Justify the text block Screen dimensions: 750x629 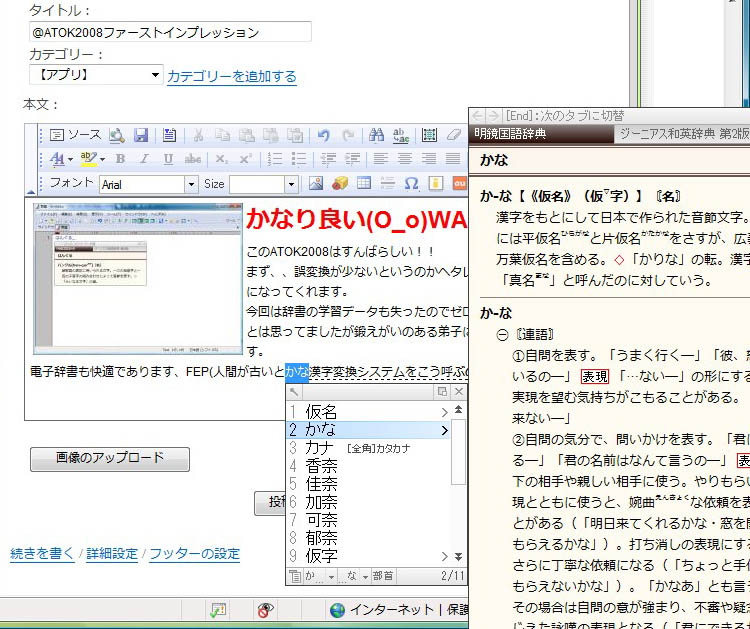[x=453, y=159]
